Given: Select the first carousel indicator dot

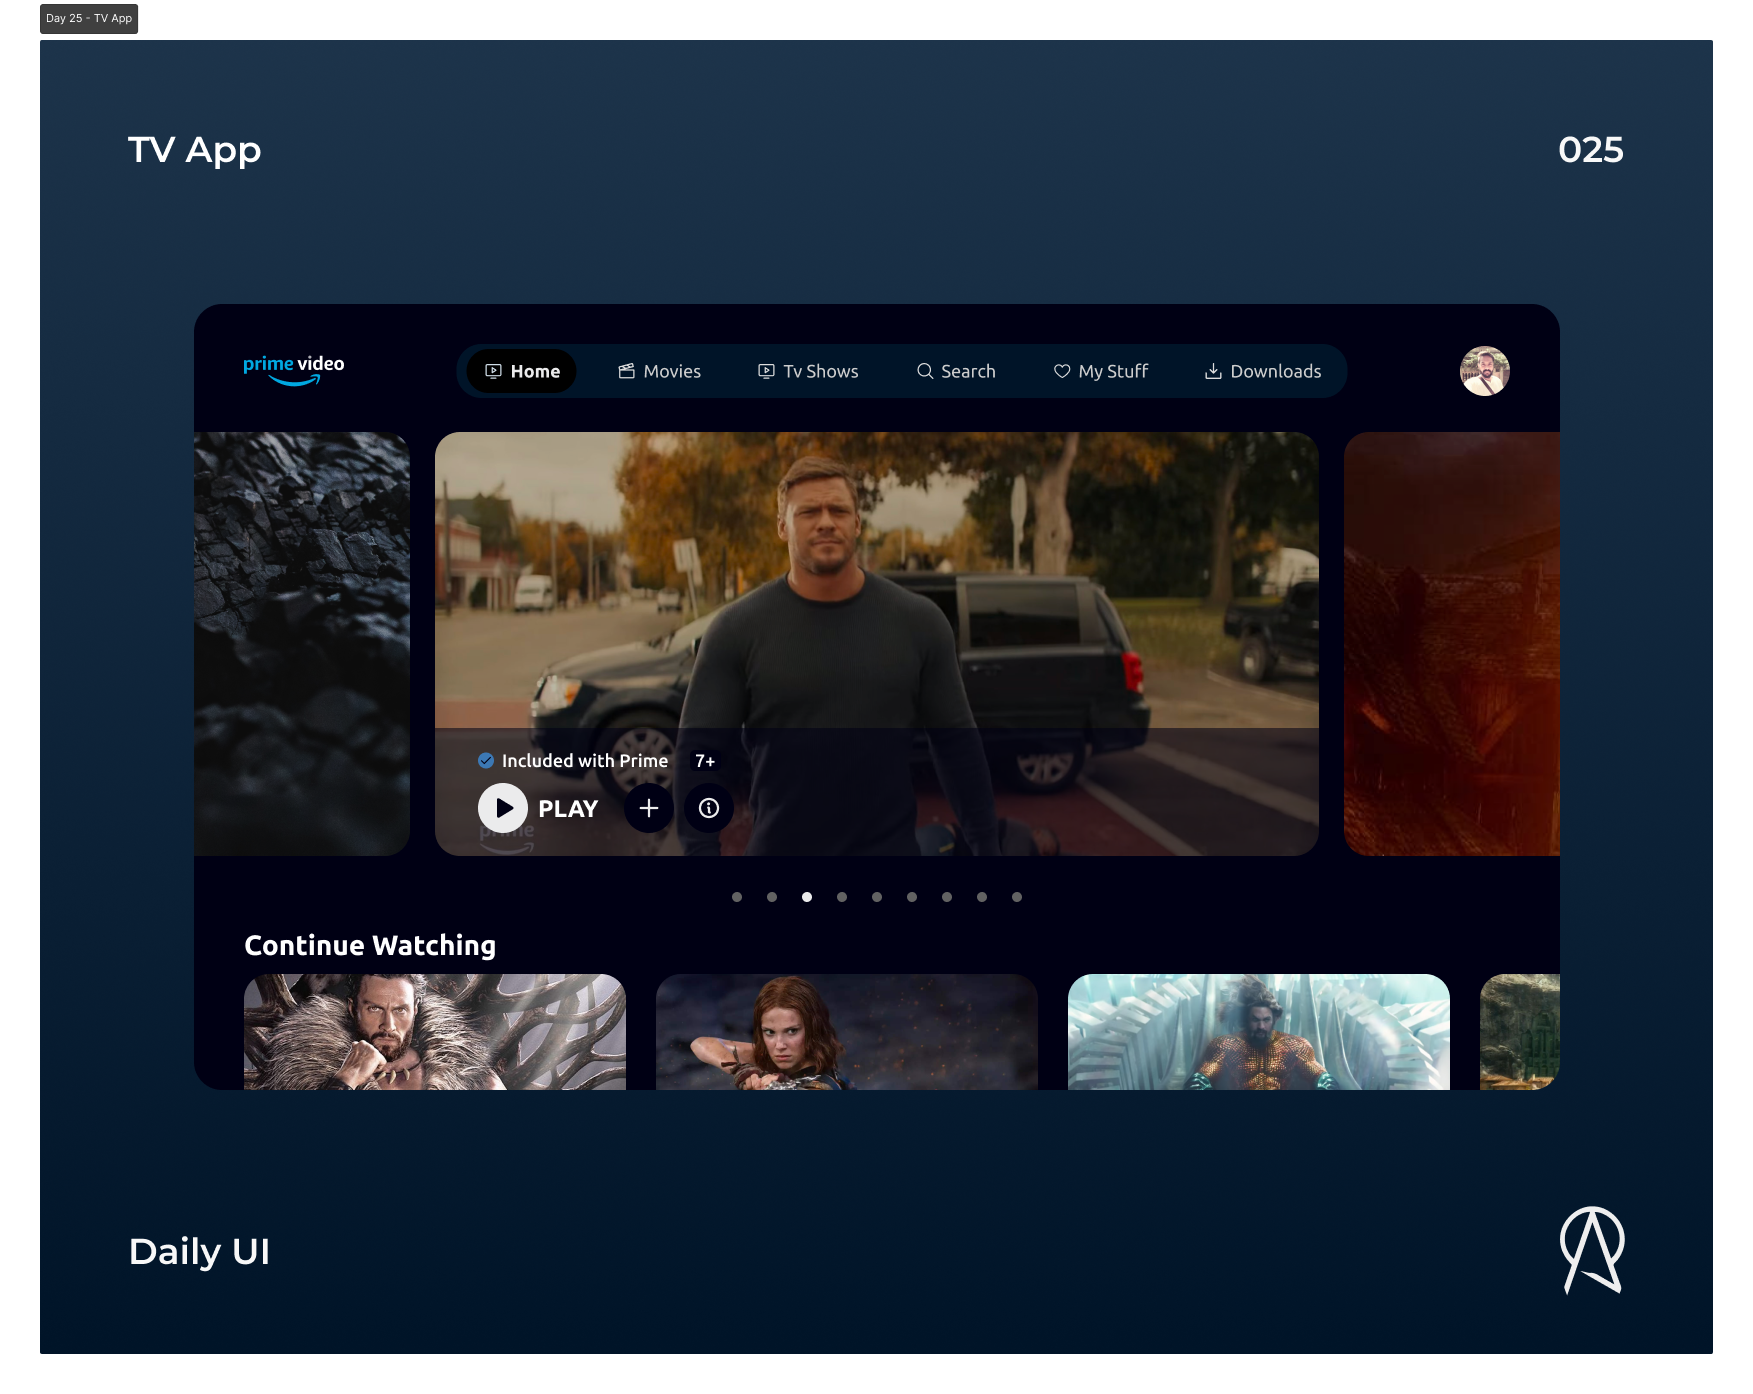Looking at the screenshot, I should pos(737,897).
